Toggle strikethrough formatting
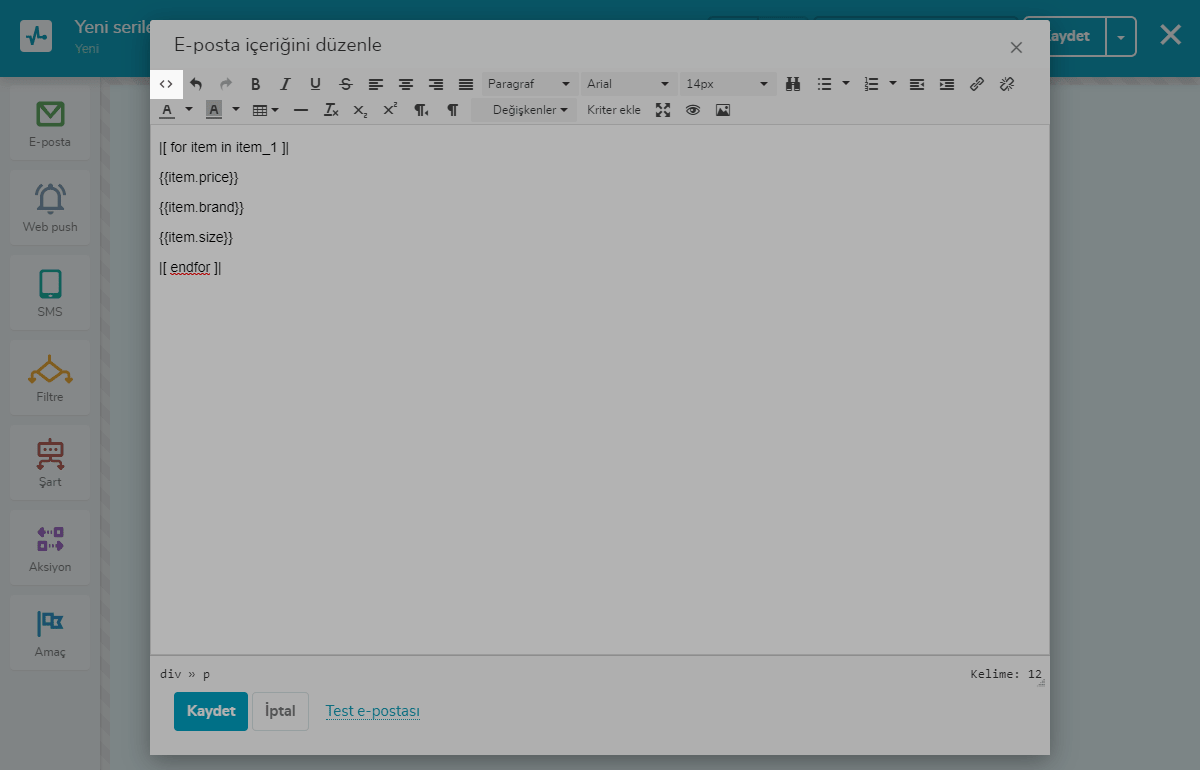Image resolution: width=1200 pixels, height=770 pixels. (346, 84)
